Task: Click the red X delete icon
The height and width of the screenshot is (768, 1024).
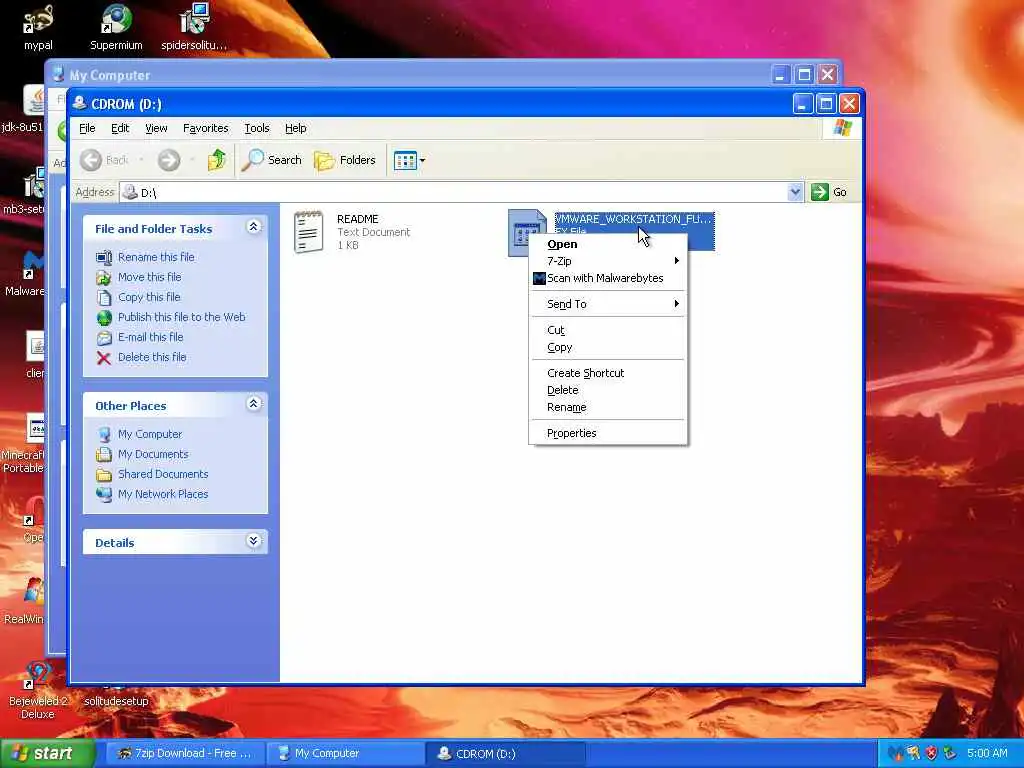Action: pos(104,358)
